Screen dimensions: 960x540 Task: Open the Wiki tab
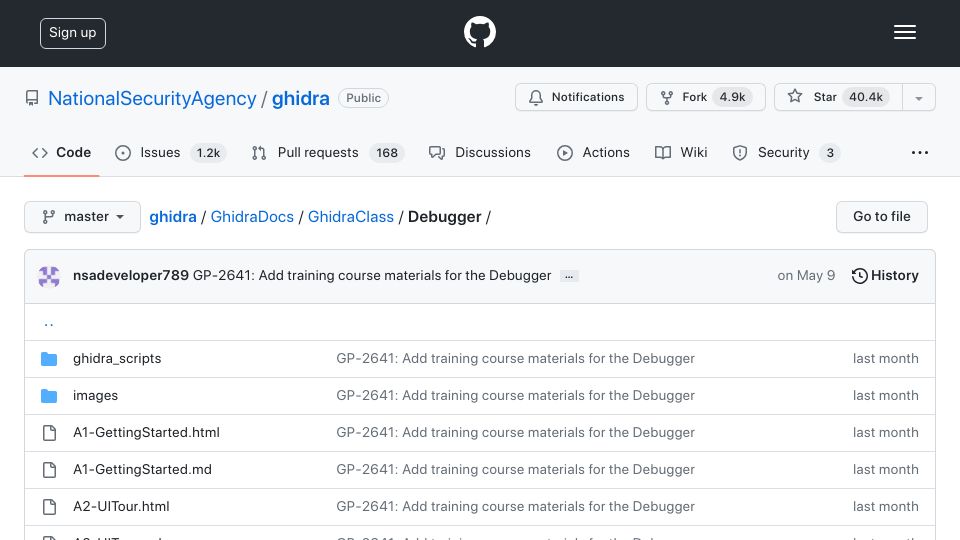tap(681, 152)
